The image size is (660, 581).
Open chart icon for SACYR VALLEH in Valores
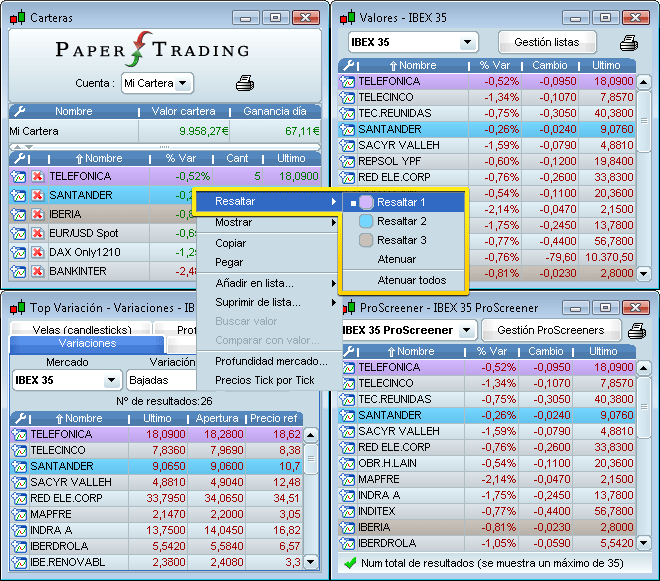pos(348,146)
